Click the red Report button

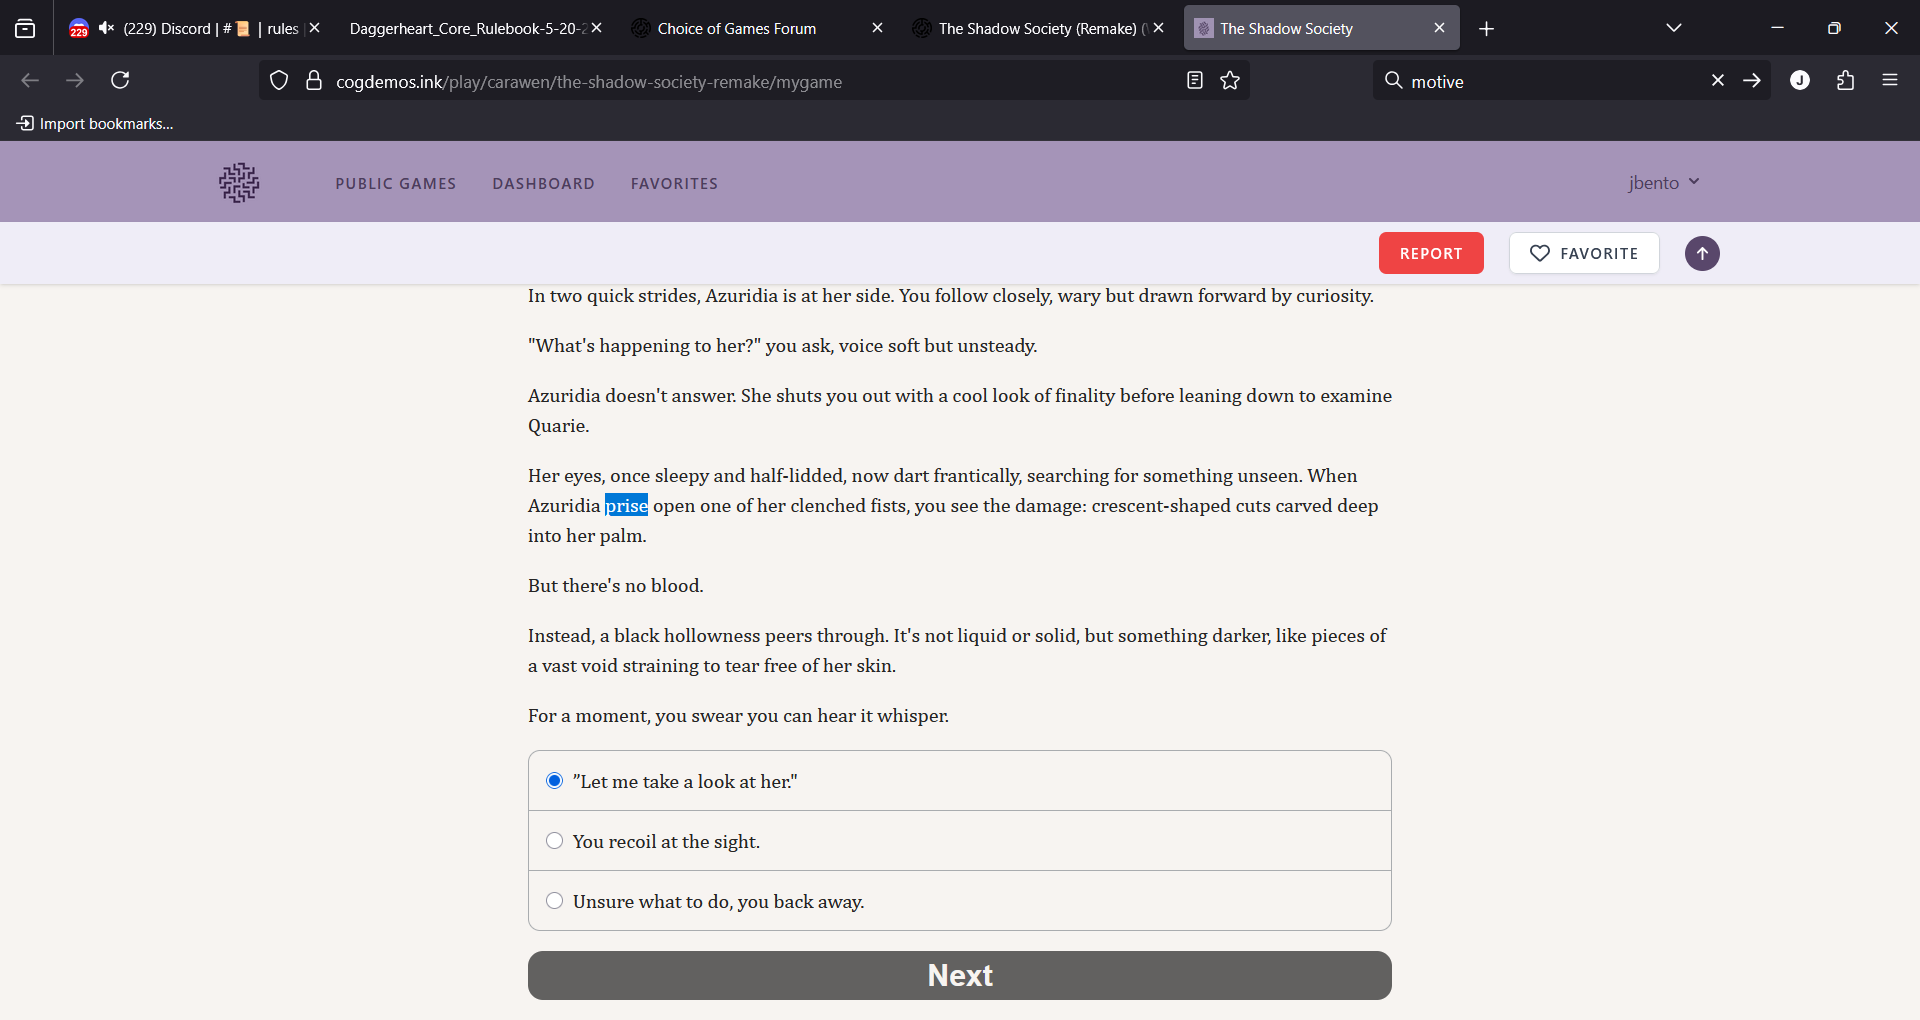(x=1431, y=254)
